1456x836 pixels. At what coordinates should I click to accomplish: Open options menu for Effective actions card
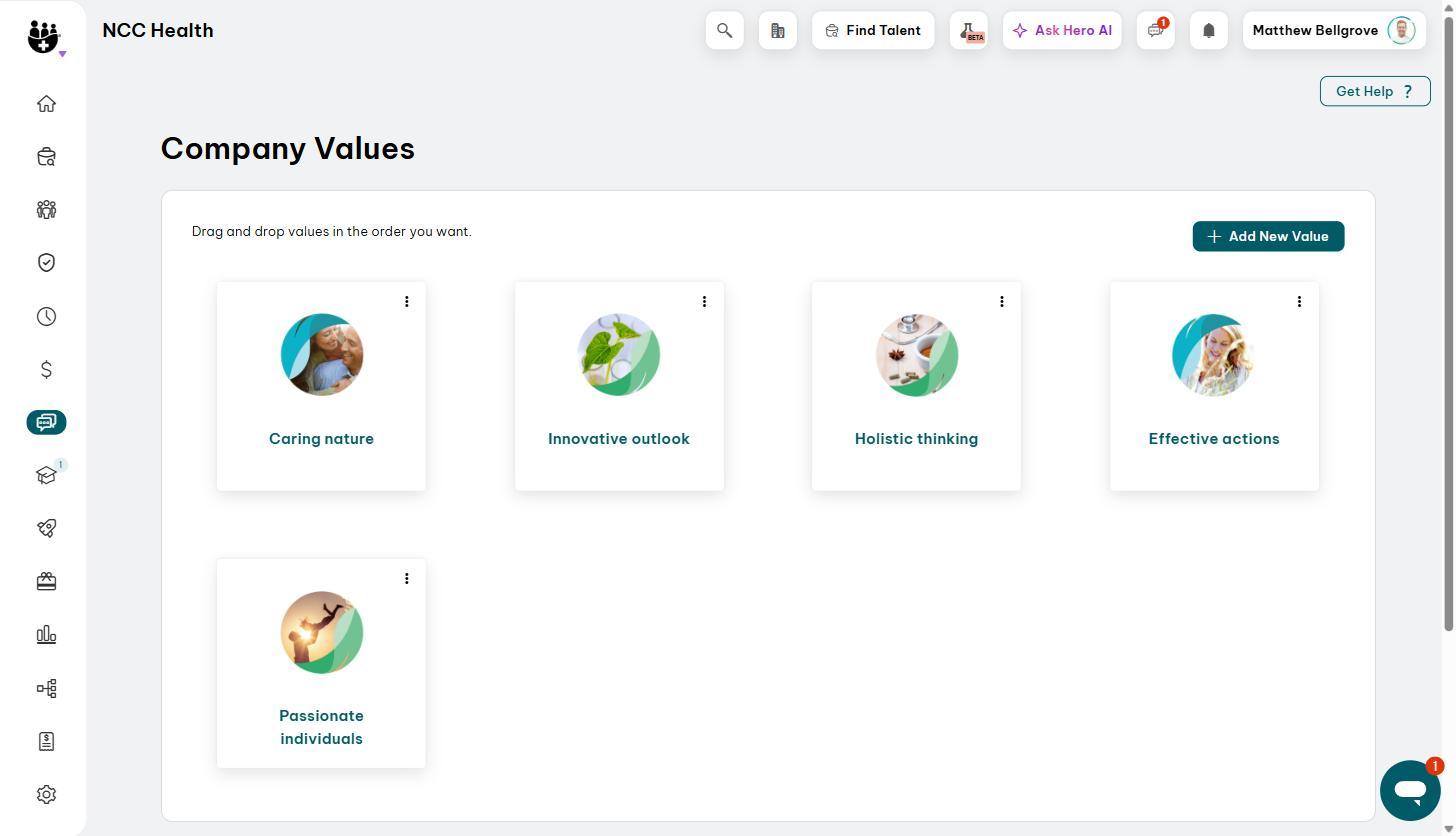coord(1299,302)
